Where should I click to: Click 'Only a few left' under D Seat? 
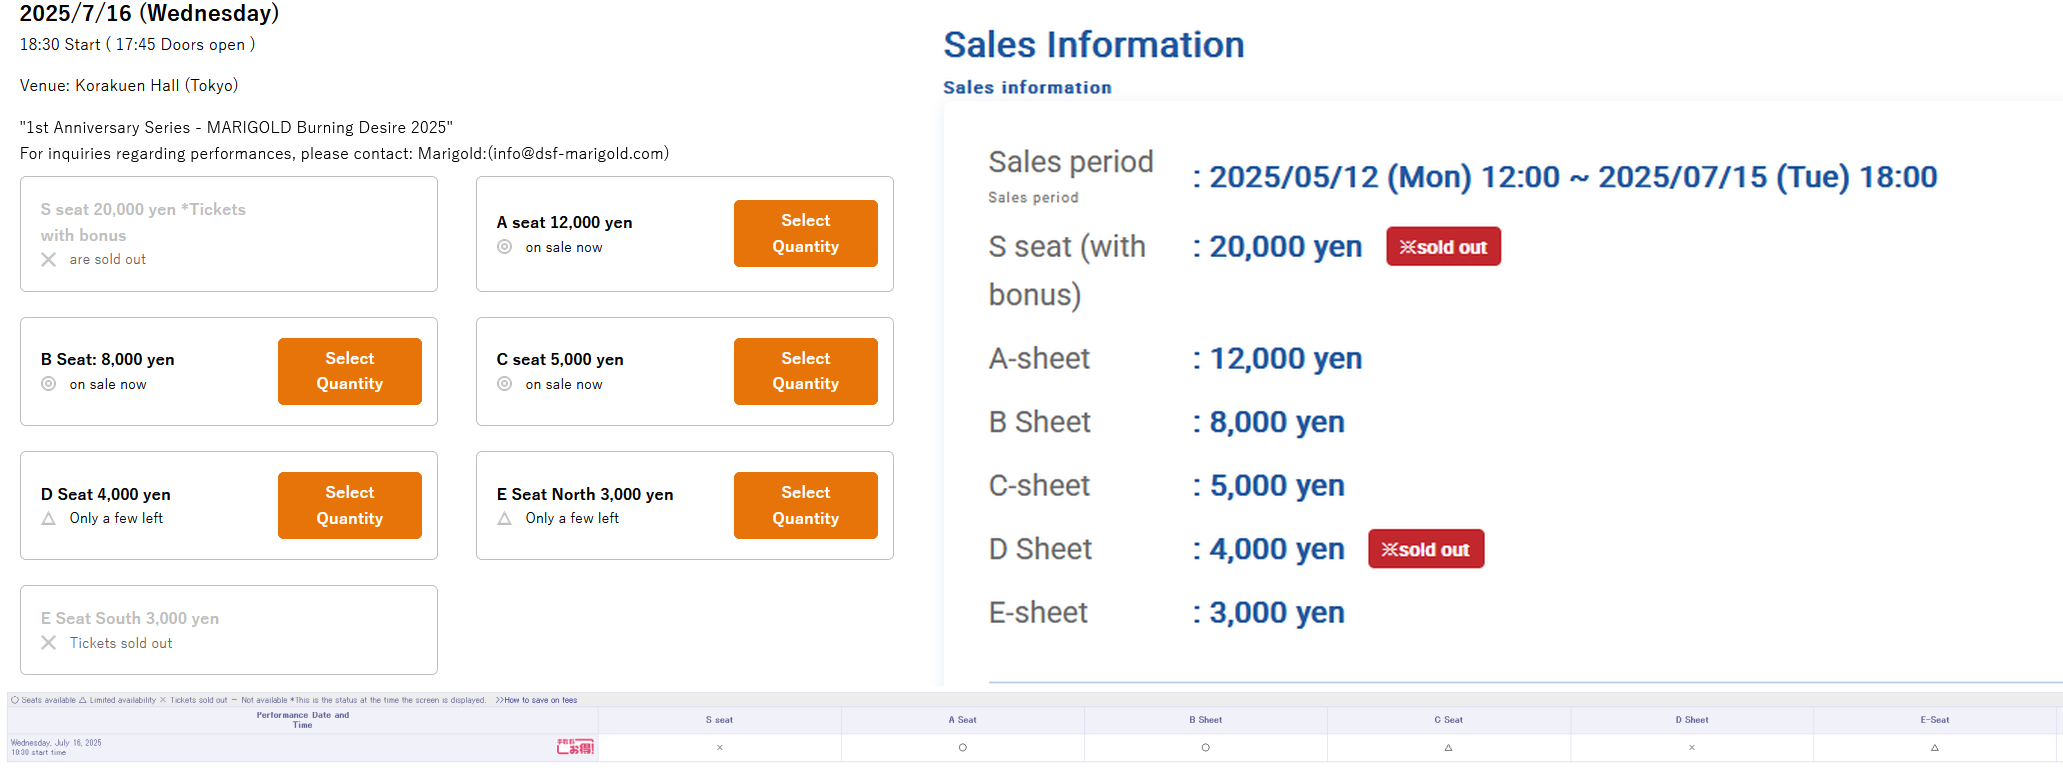116,518
